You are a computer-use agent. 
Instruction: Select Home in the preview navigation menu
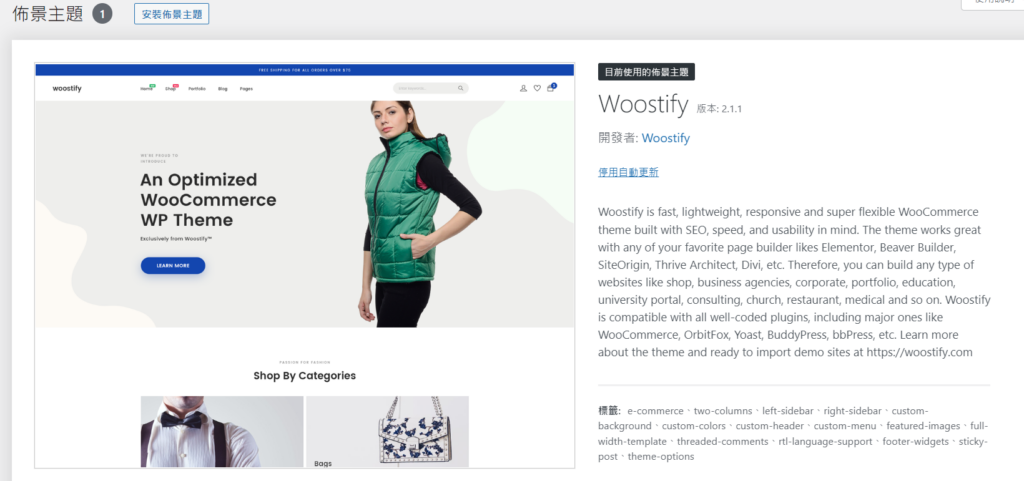146,89
